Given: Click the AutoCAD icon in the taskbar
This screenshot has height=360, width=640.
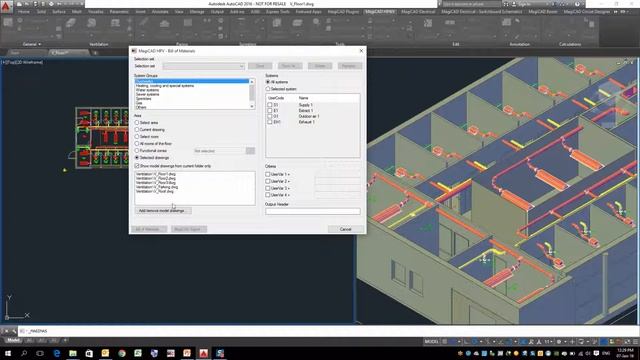Looking at the screenshot, I should coord(204,353).
